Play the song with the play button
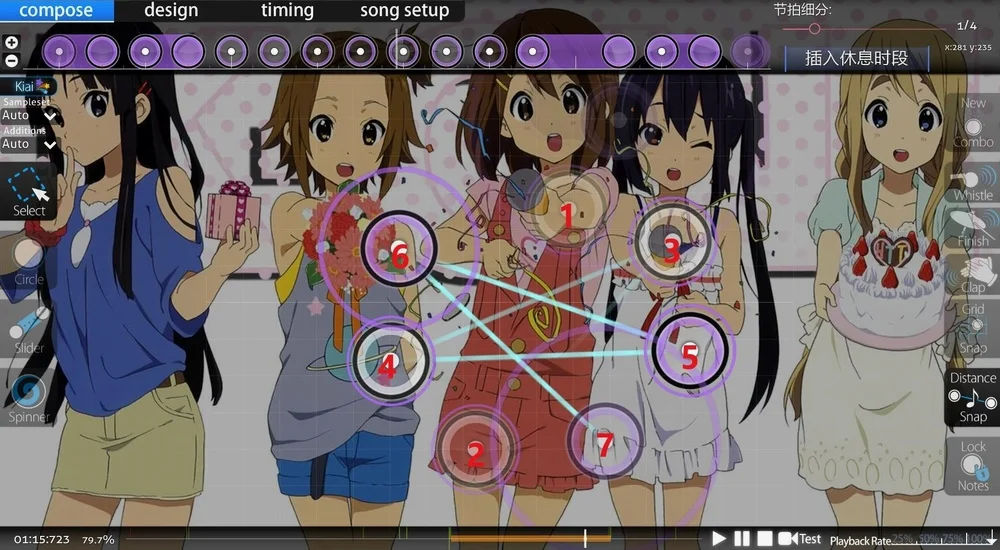Viewport: 1000px width, 550px height. point(719,539)
